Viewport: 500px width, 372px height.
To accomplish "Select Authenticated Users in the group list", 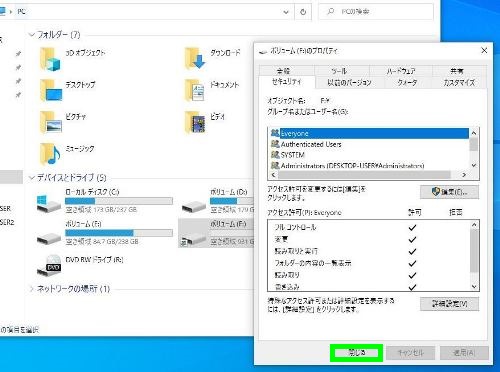I will pyautogui.click(x=369, y=144).
